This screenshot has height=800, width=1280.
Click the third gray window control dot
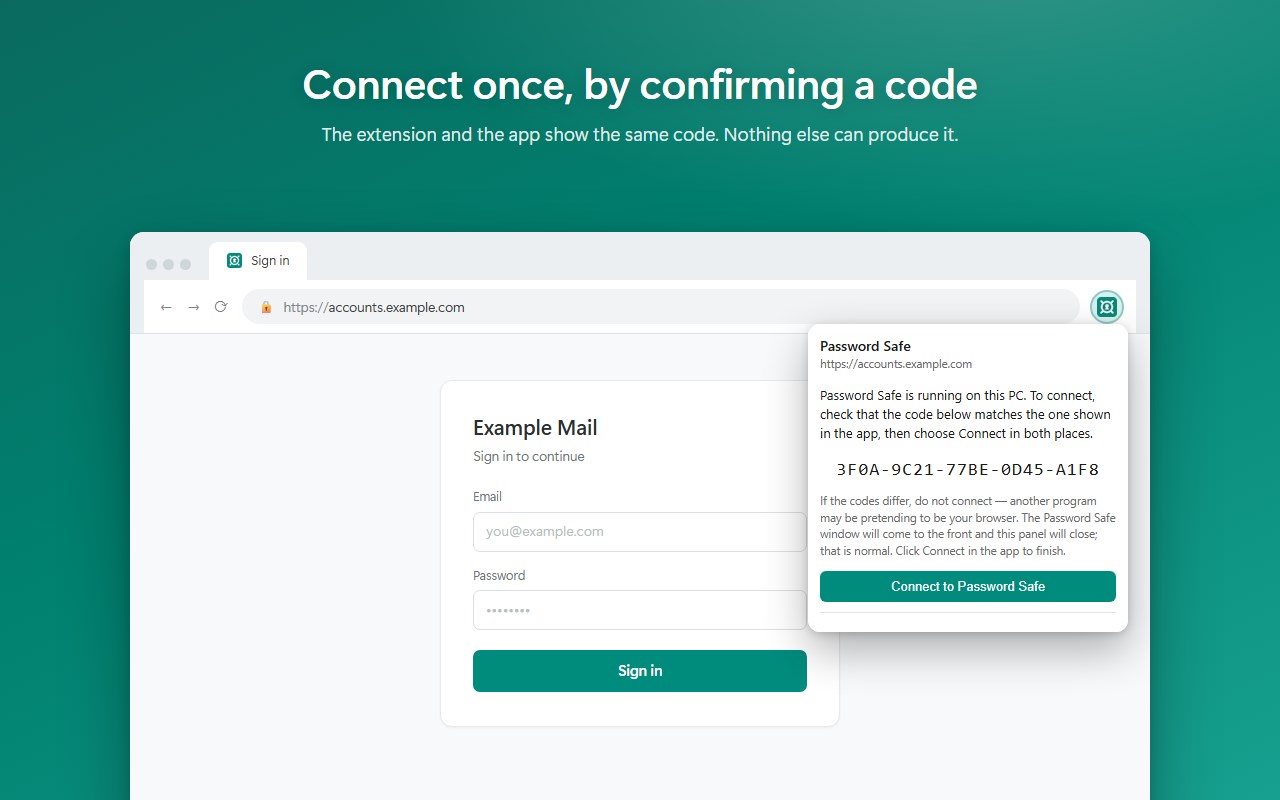pos(187,264)
